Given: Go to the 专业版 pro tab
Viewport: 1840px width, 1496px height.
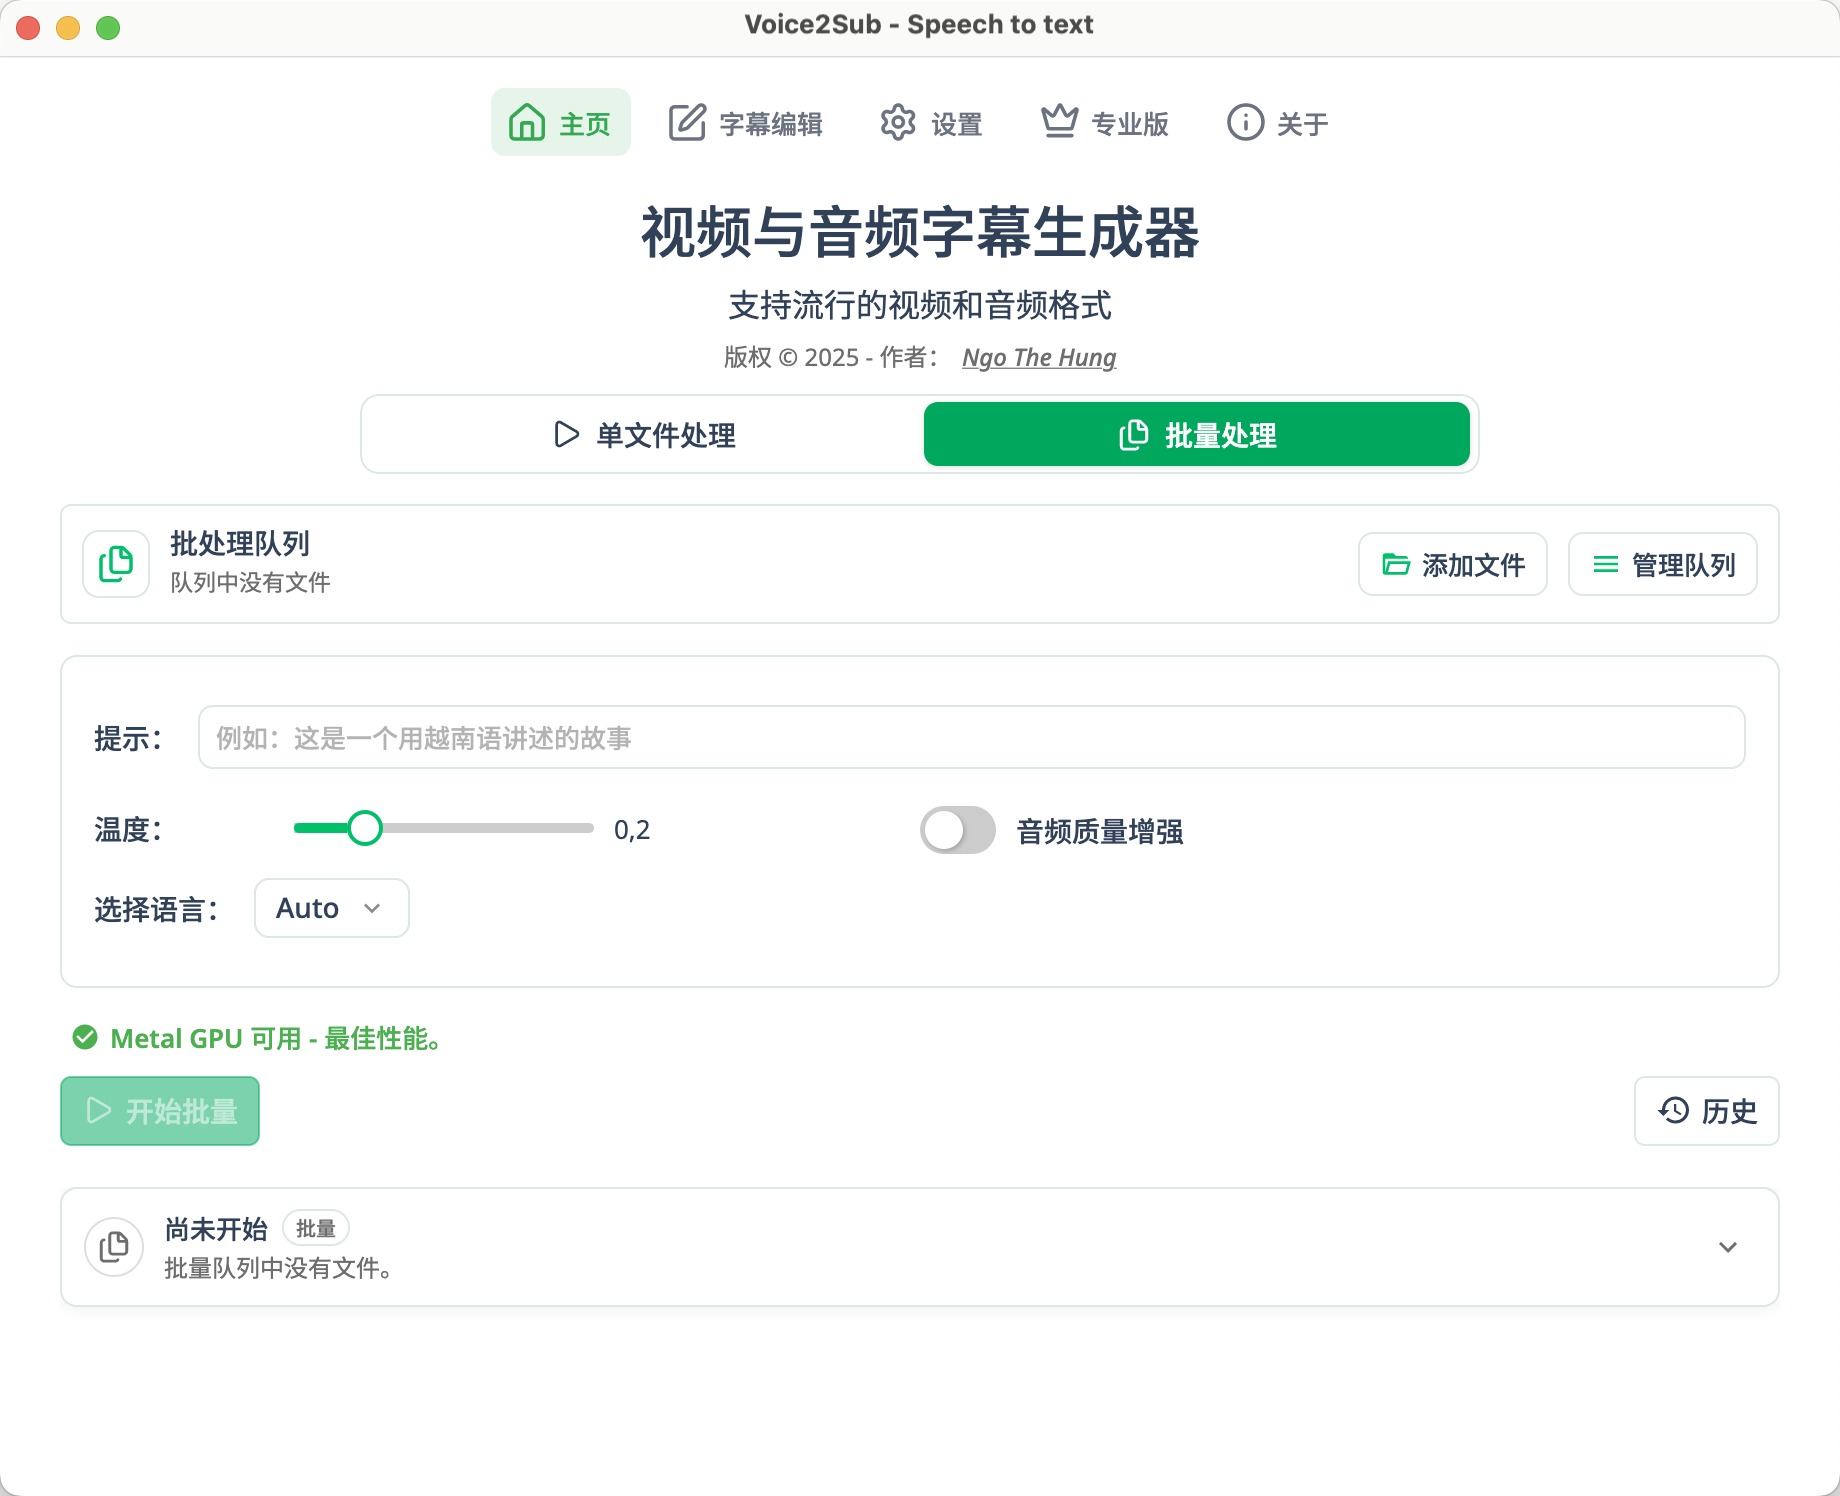Looking at the screenshot, I should pyautogui.click(x=1105, y=123).
